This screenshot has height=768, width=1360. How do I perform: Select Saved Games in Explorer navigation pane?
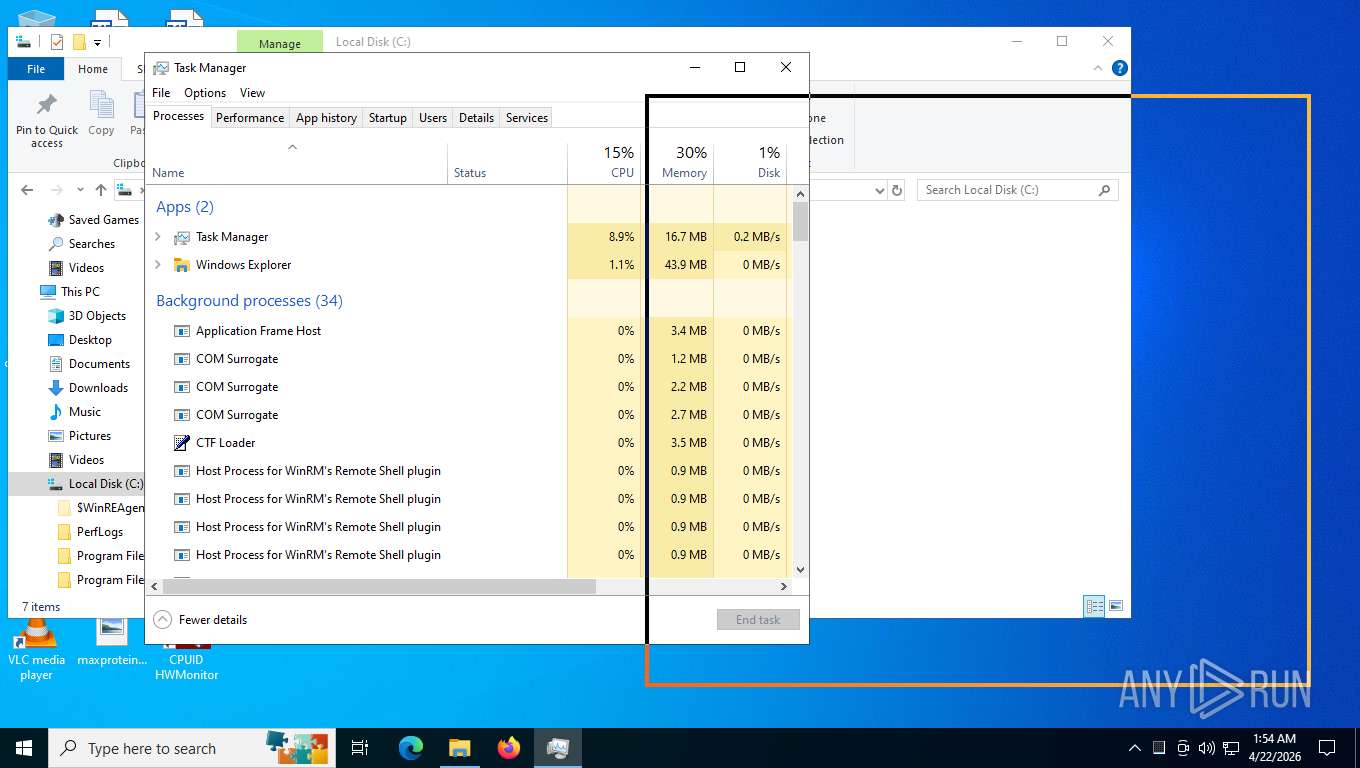click(103, 220)
